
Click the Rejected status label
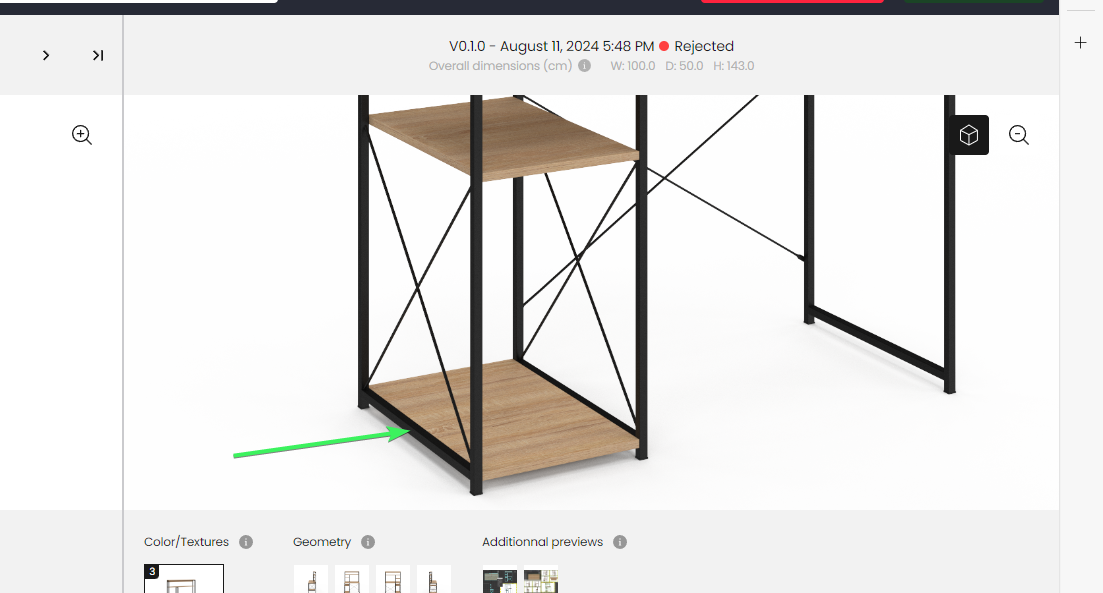point(703,46)
